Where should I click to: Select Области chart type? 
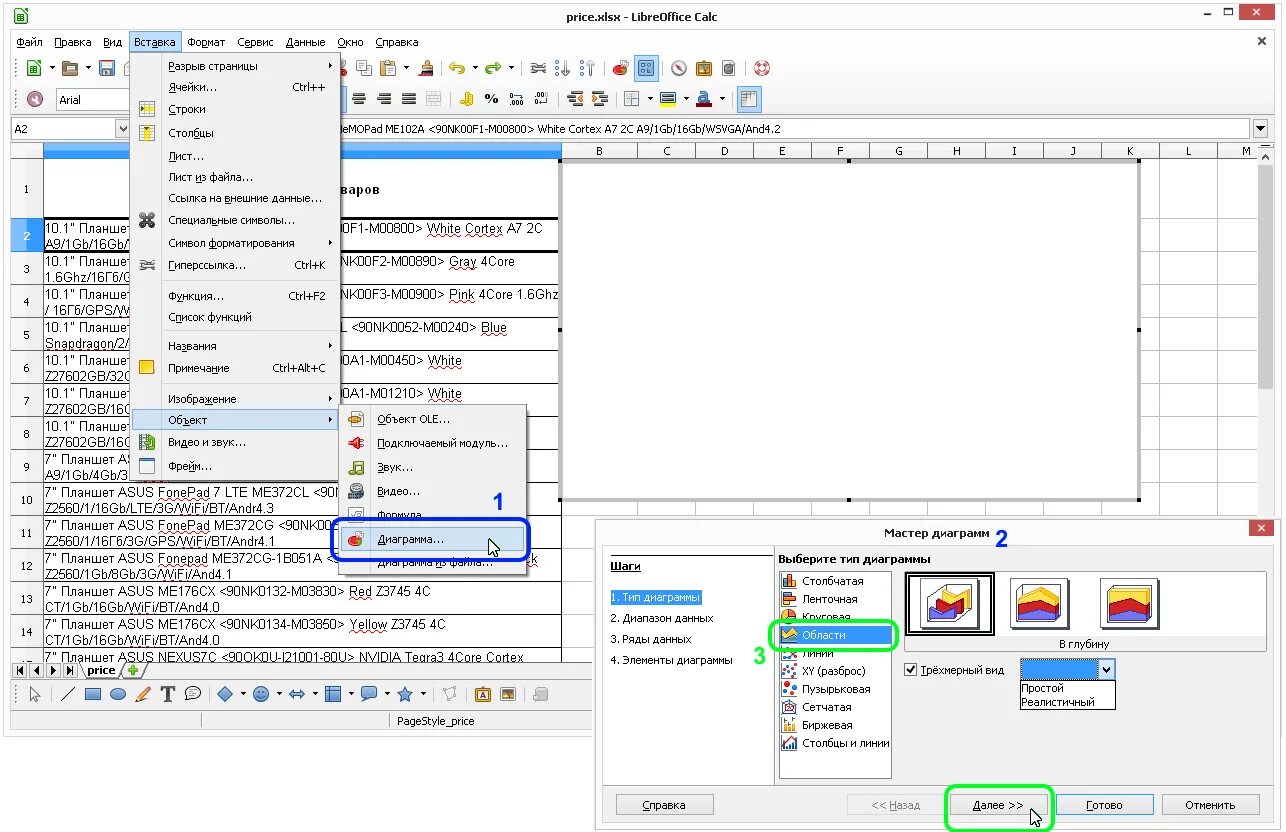tap(833, 635)
